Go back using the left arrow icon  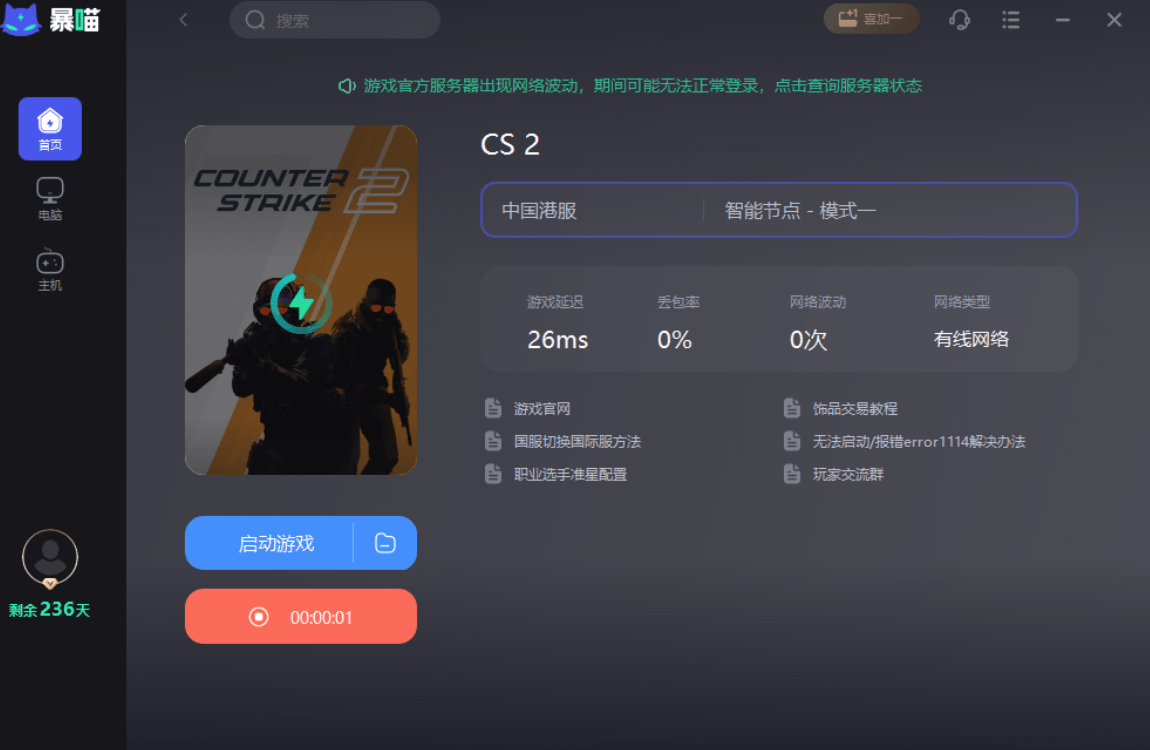(x=183, y=20)
